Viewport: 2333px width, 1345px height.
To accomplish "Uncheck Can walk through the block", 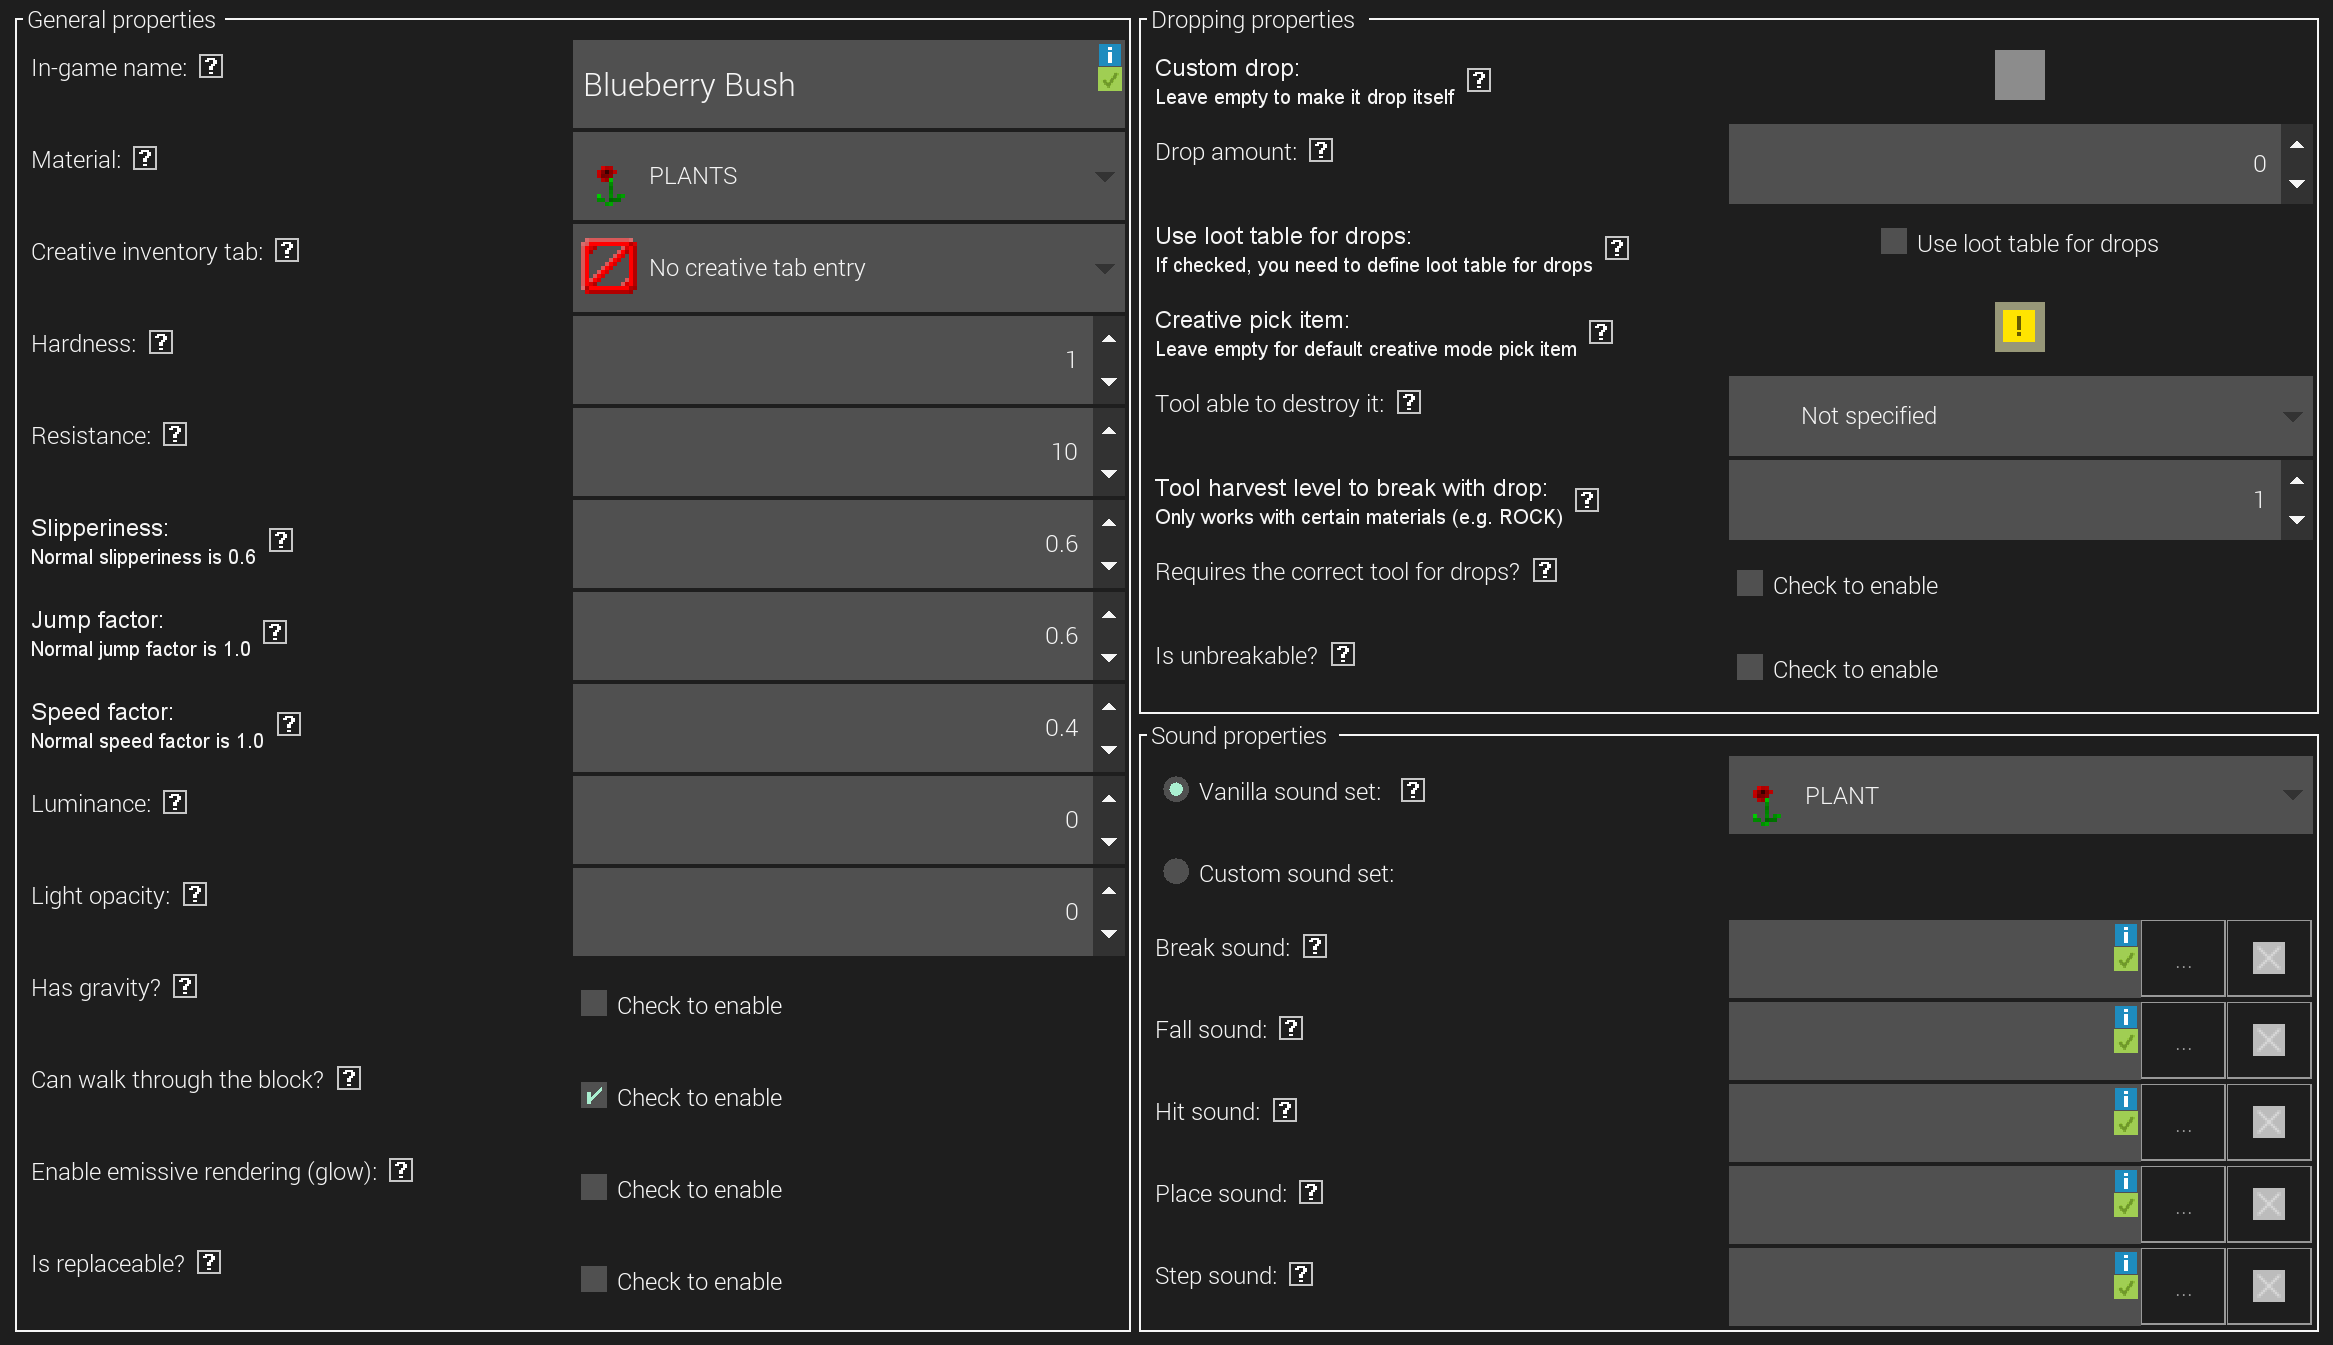I will click(594, 1095).
